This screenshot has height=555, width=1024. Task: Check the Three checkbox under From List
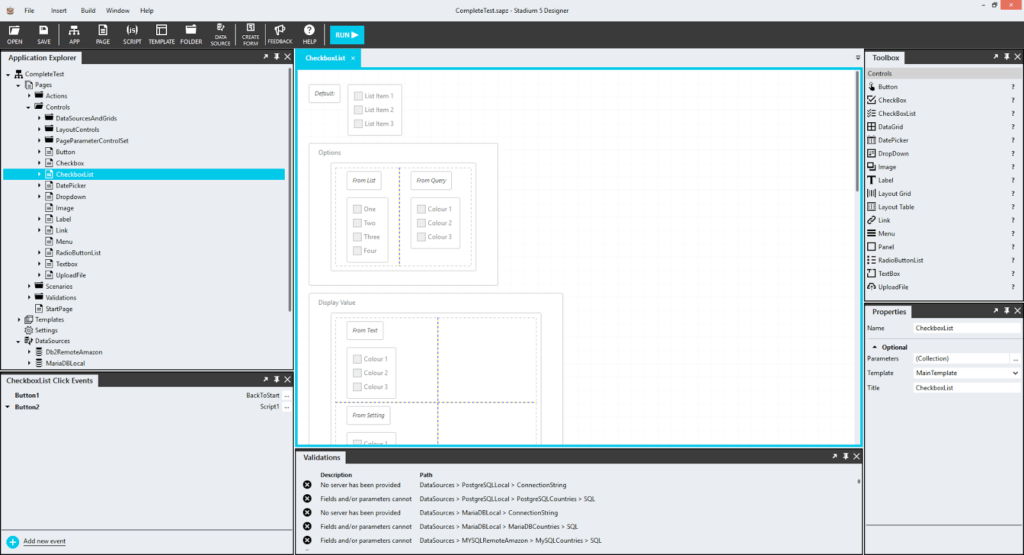coord(357,237)
